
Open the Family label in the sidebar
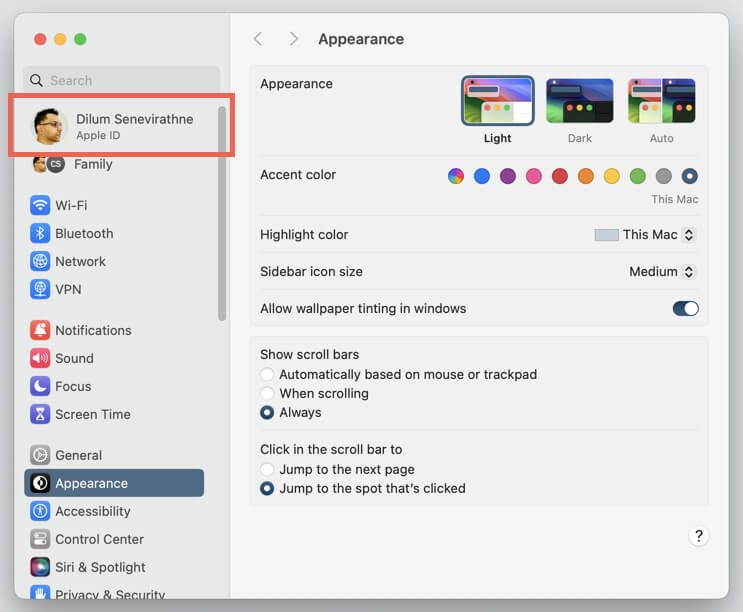pos(93,164)
